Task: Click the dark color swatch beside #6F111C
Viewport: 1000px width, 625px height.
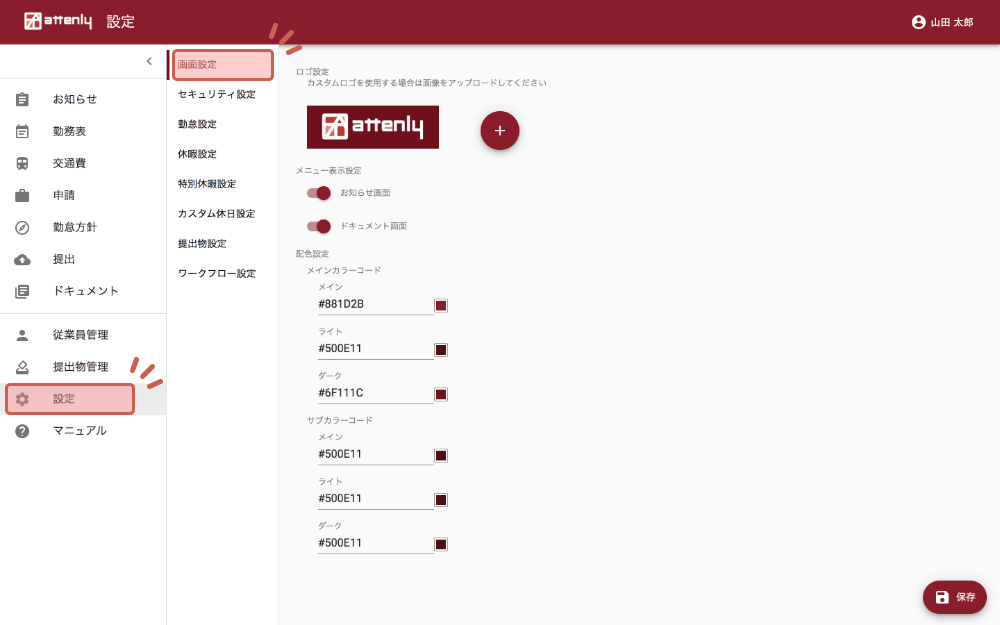Action: pyautogui.click(x=441, y=394)
